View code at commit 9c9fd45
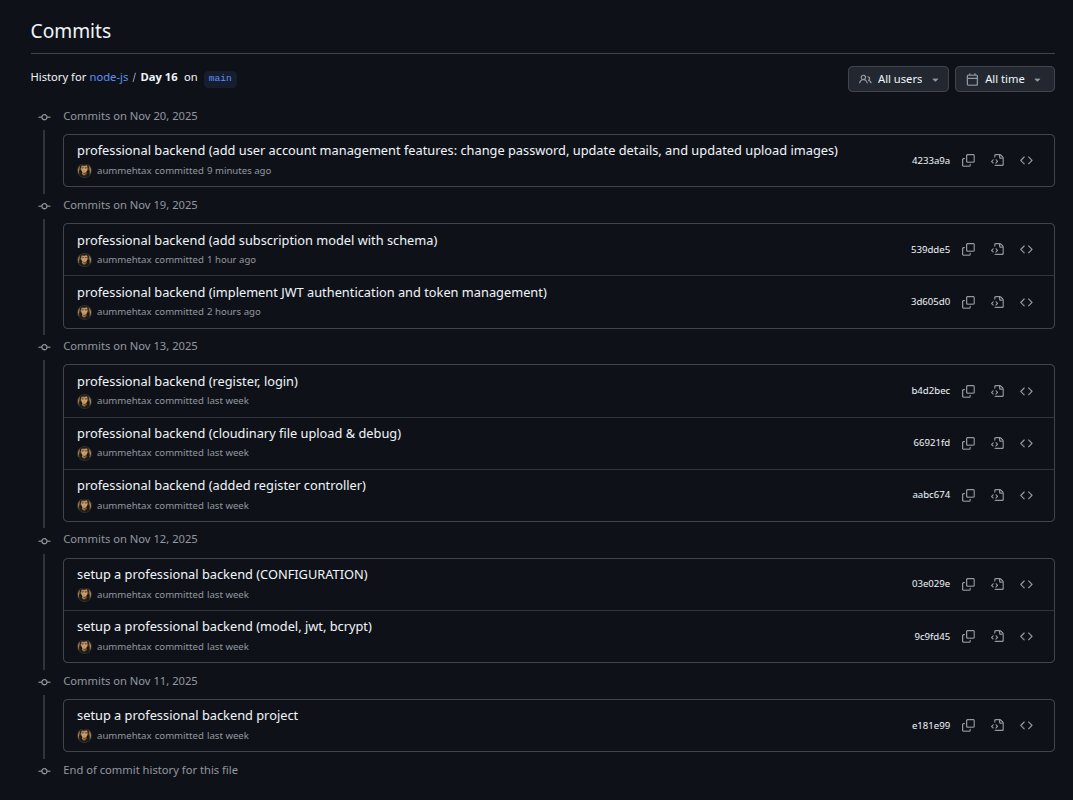The width and height of the screenshot is (1073, 800). pos(998,636)
